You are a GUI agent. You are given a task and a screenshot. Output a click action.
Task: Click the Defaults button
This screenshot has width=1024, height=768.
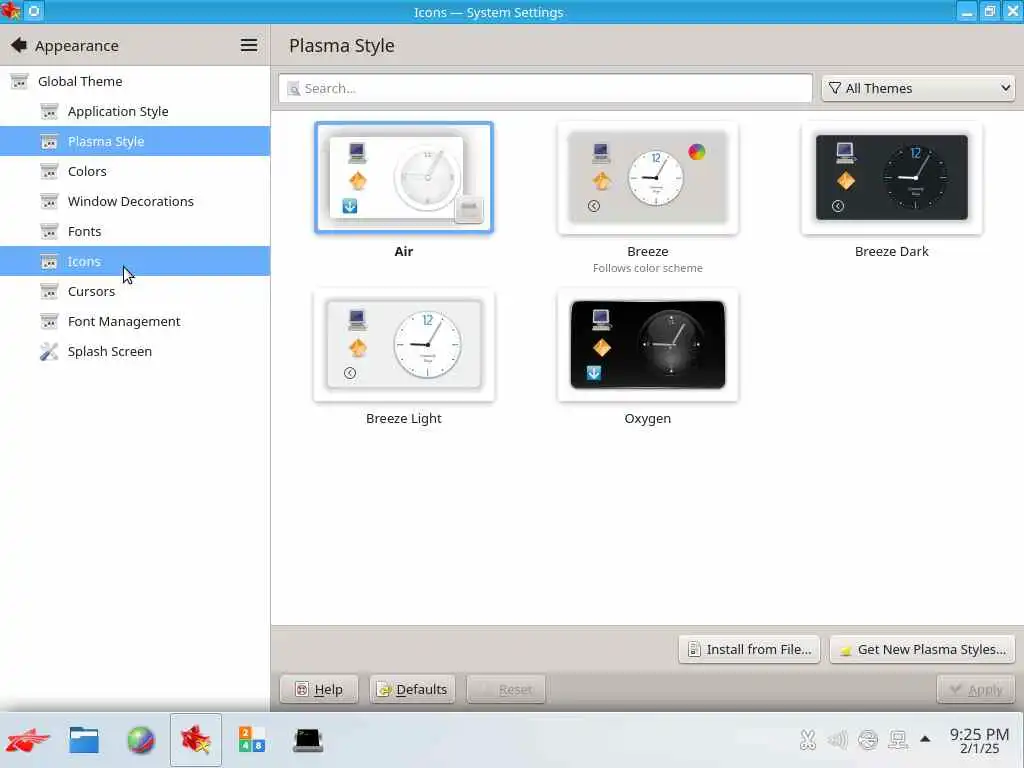(x=412, y=689)
